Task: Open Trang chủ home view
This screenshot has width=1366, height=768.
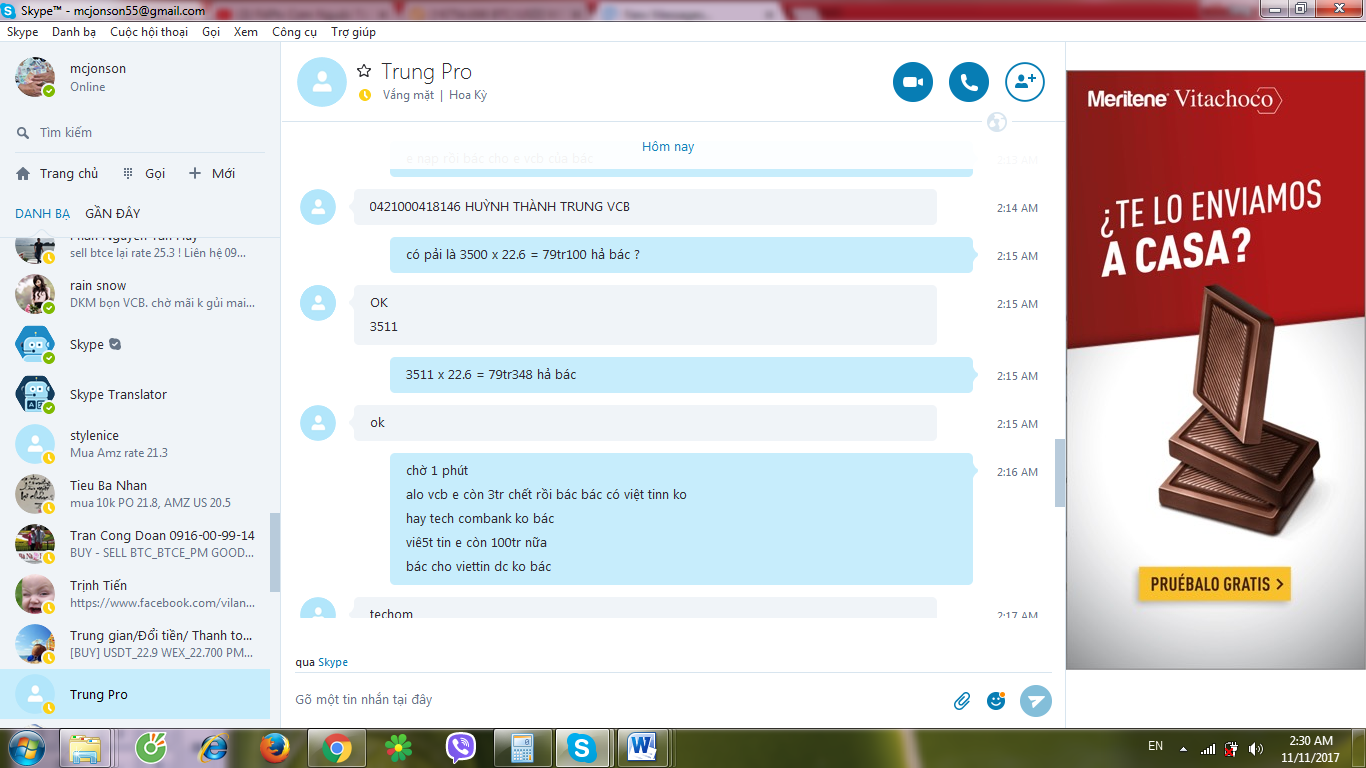Action: [57, 173]
